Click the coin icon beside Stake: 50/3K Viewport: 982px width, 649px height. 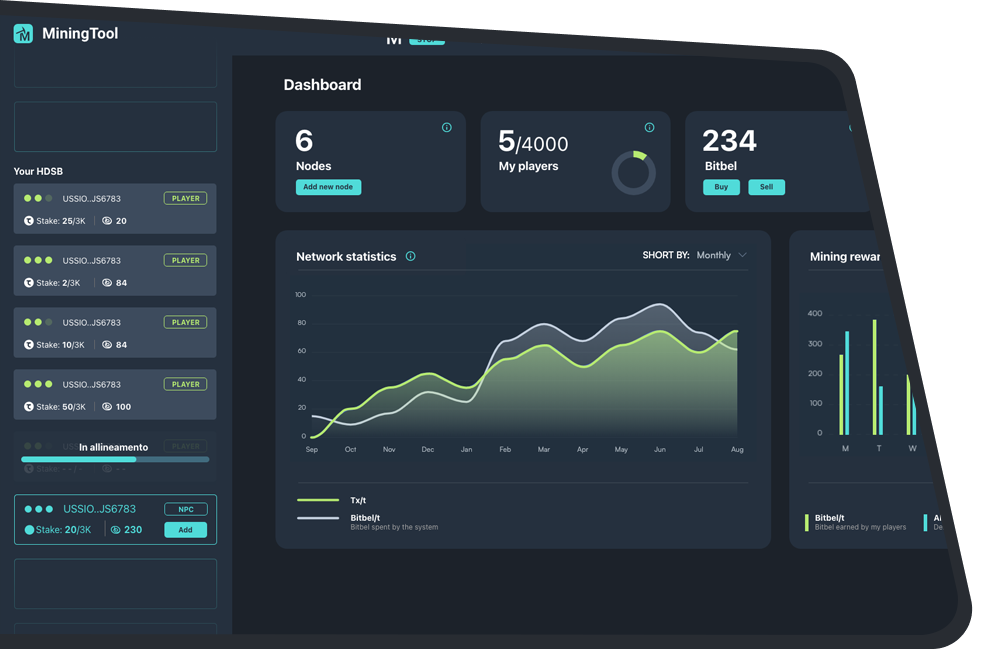(x=29, y=407)
